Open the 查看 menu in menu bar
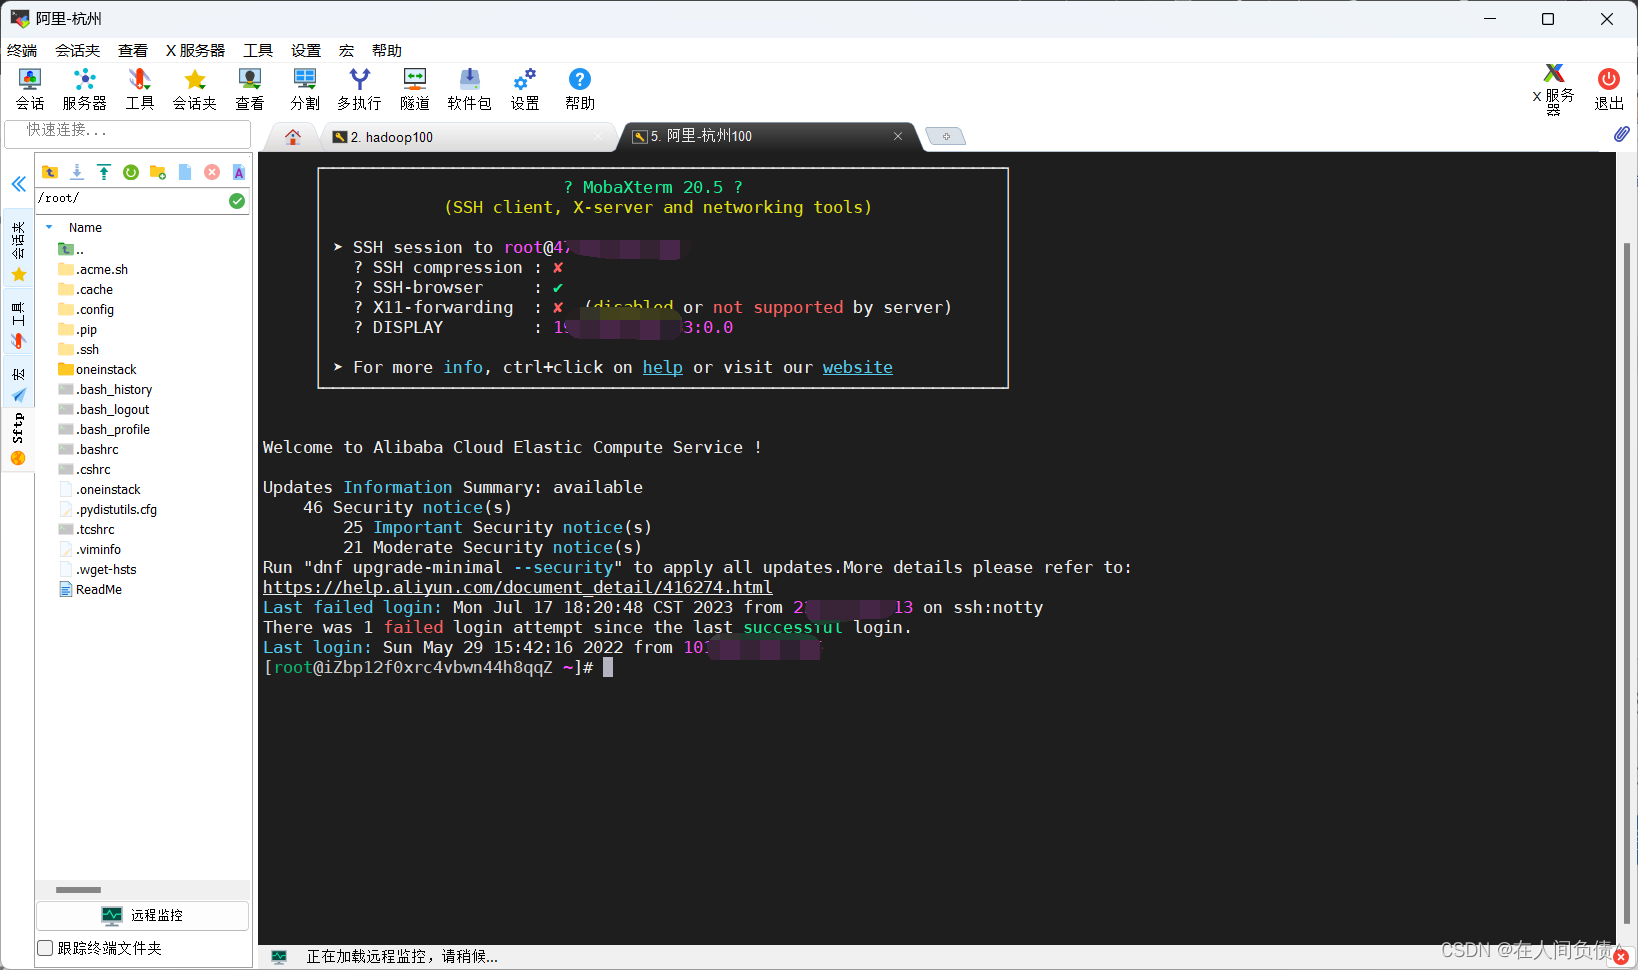Viewport: 1638px width, 970px height. coord(133,50)
